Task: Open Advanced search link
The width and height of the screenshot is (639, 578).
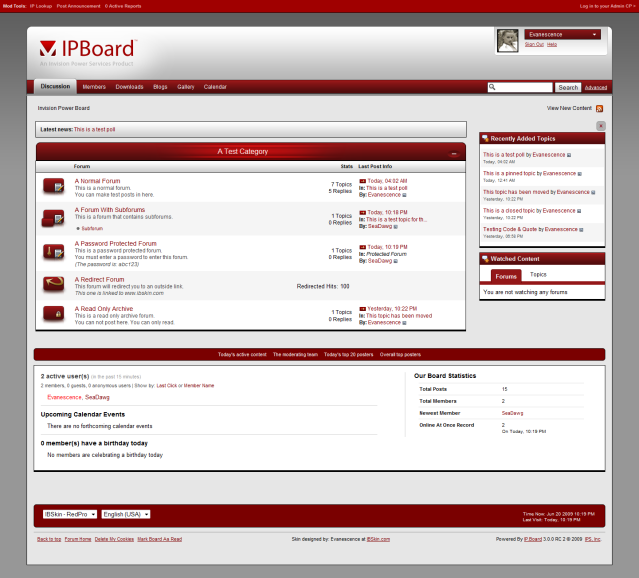Action: point(595,88)
